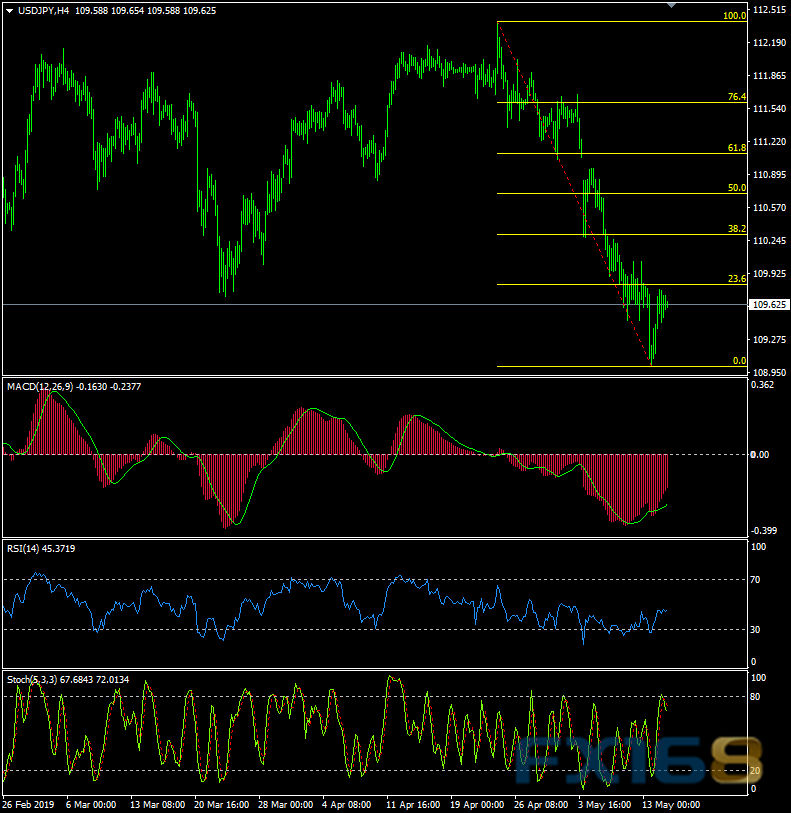Click the current price tag 109.625
The height and width of the screenshot is (813, 791).
click(x=768, y=304)
